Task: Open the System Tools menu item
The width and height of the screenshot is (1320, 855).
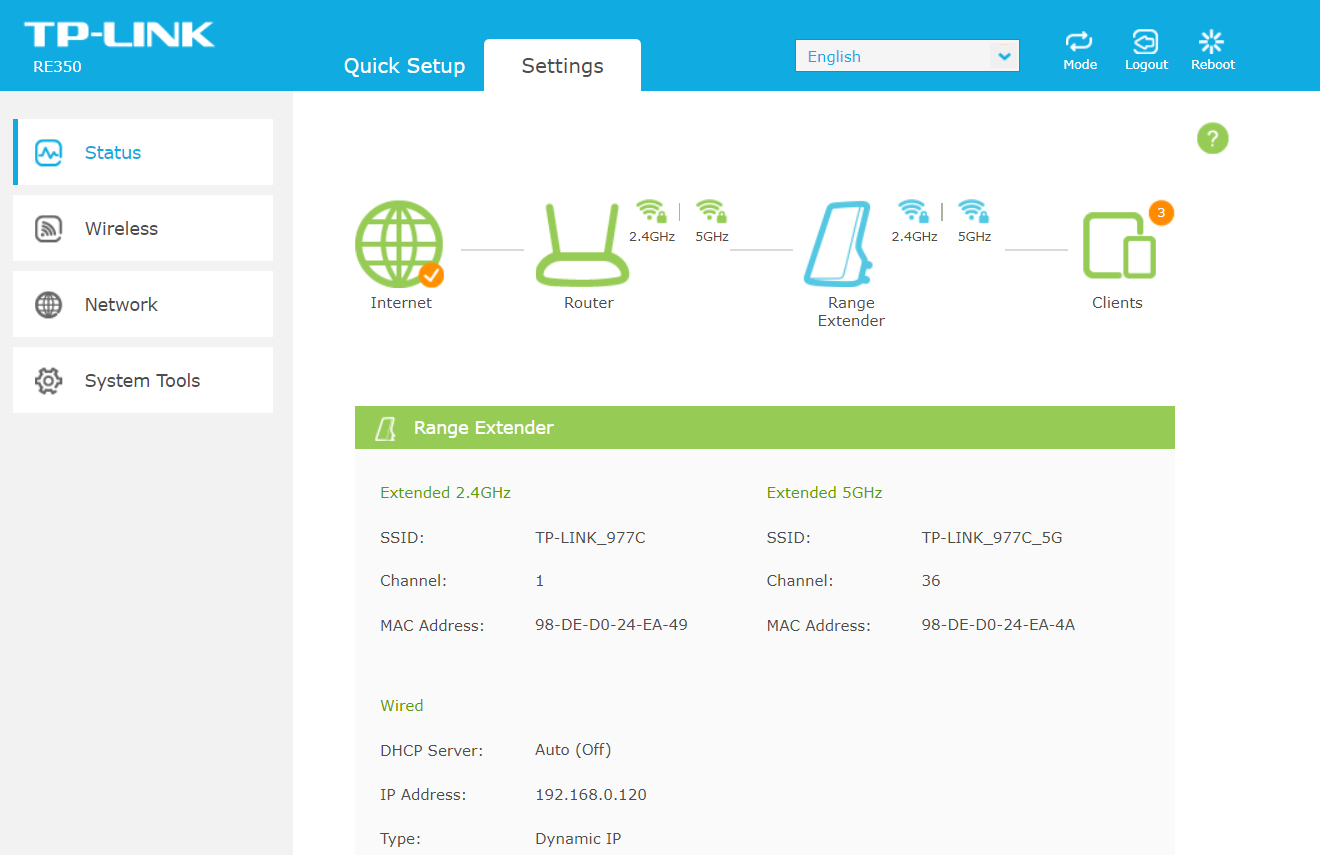Action: tap(143, 380)
